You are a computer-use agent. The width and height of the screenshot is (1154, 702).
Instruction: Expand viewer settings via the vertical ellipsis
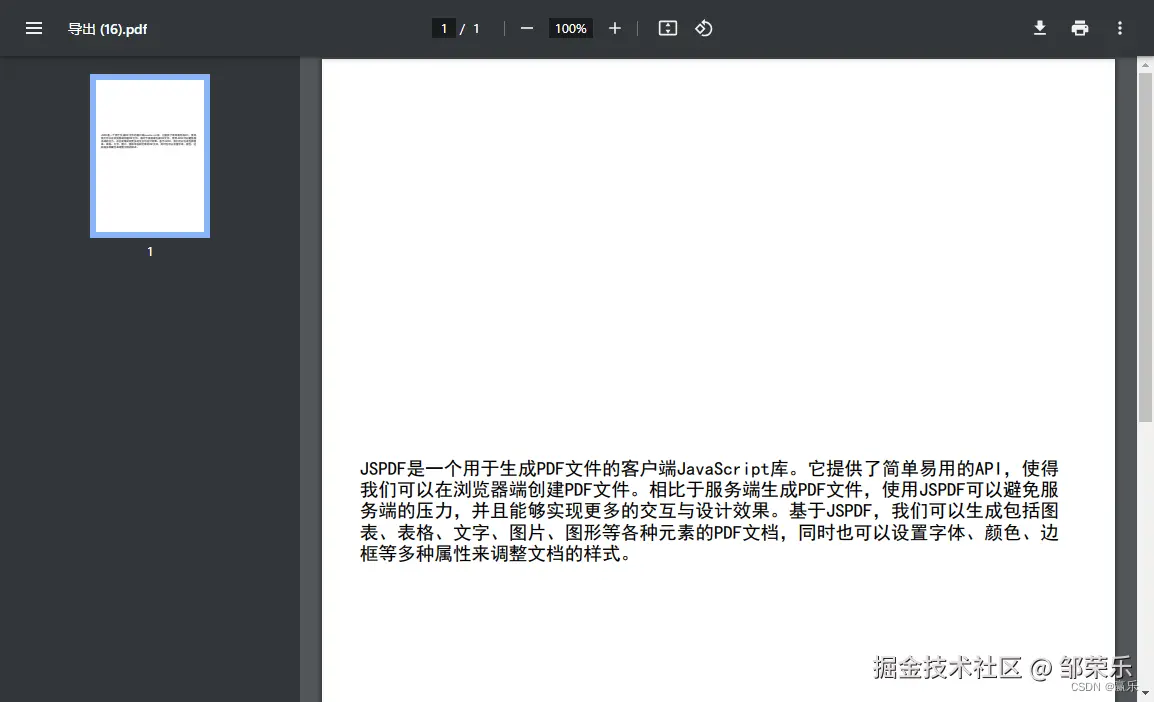pos(1120,28)
